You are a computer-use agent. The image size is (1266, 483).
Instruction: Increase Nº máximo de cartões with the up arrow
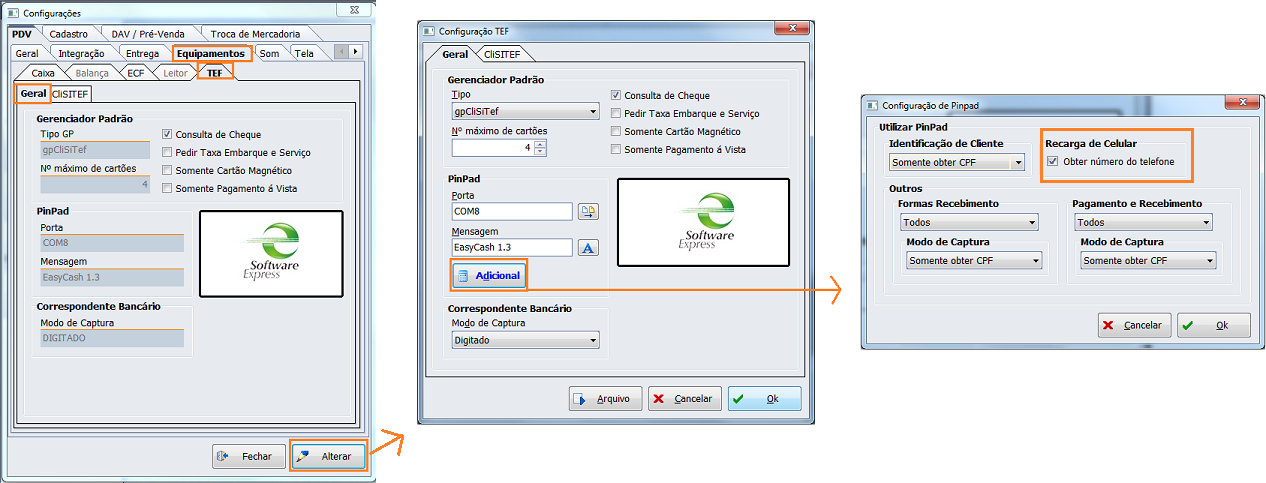click(540, 143)
